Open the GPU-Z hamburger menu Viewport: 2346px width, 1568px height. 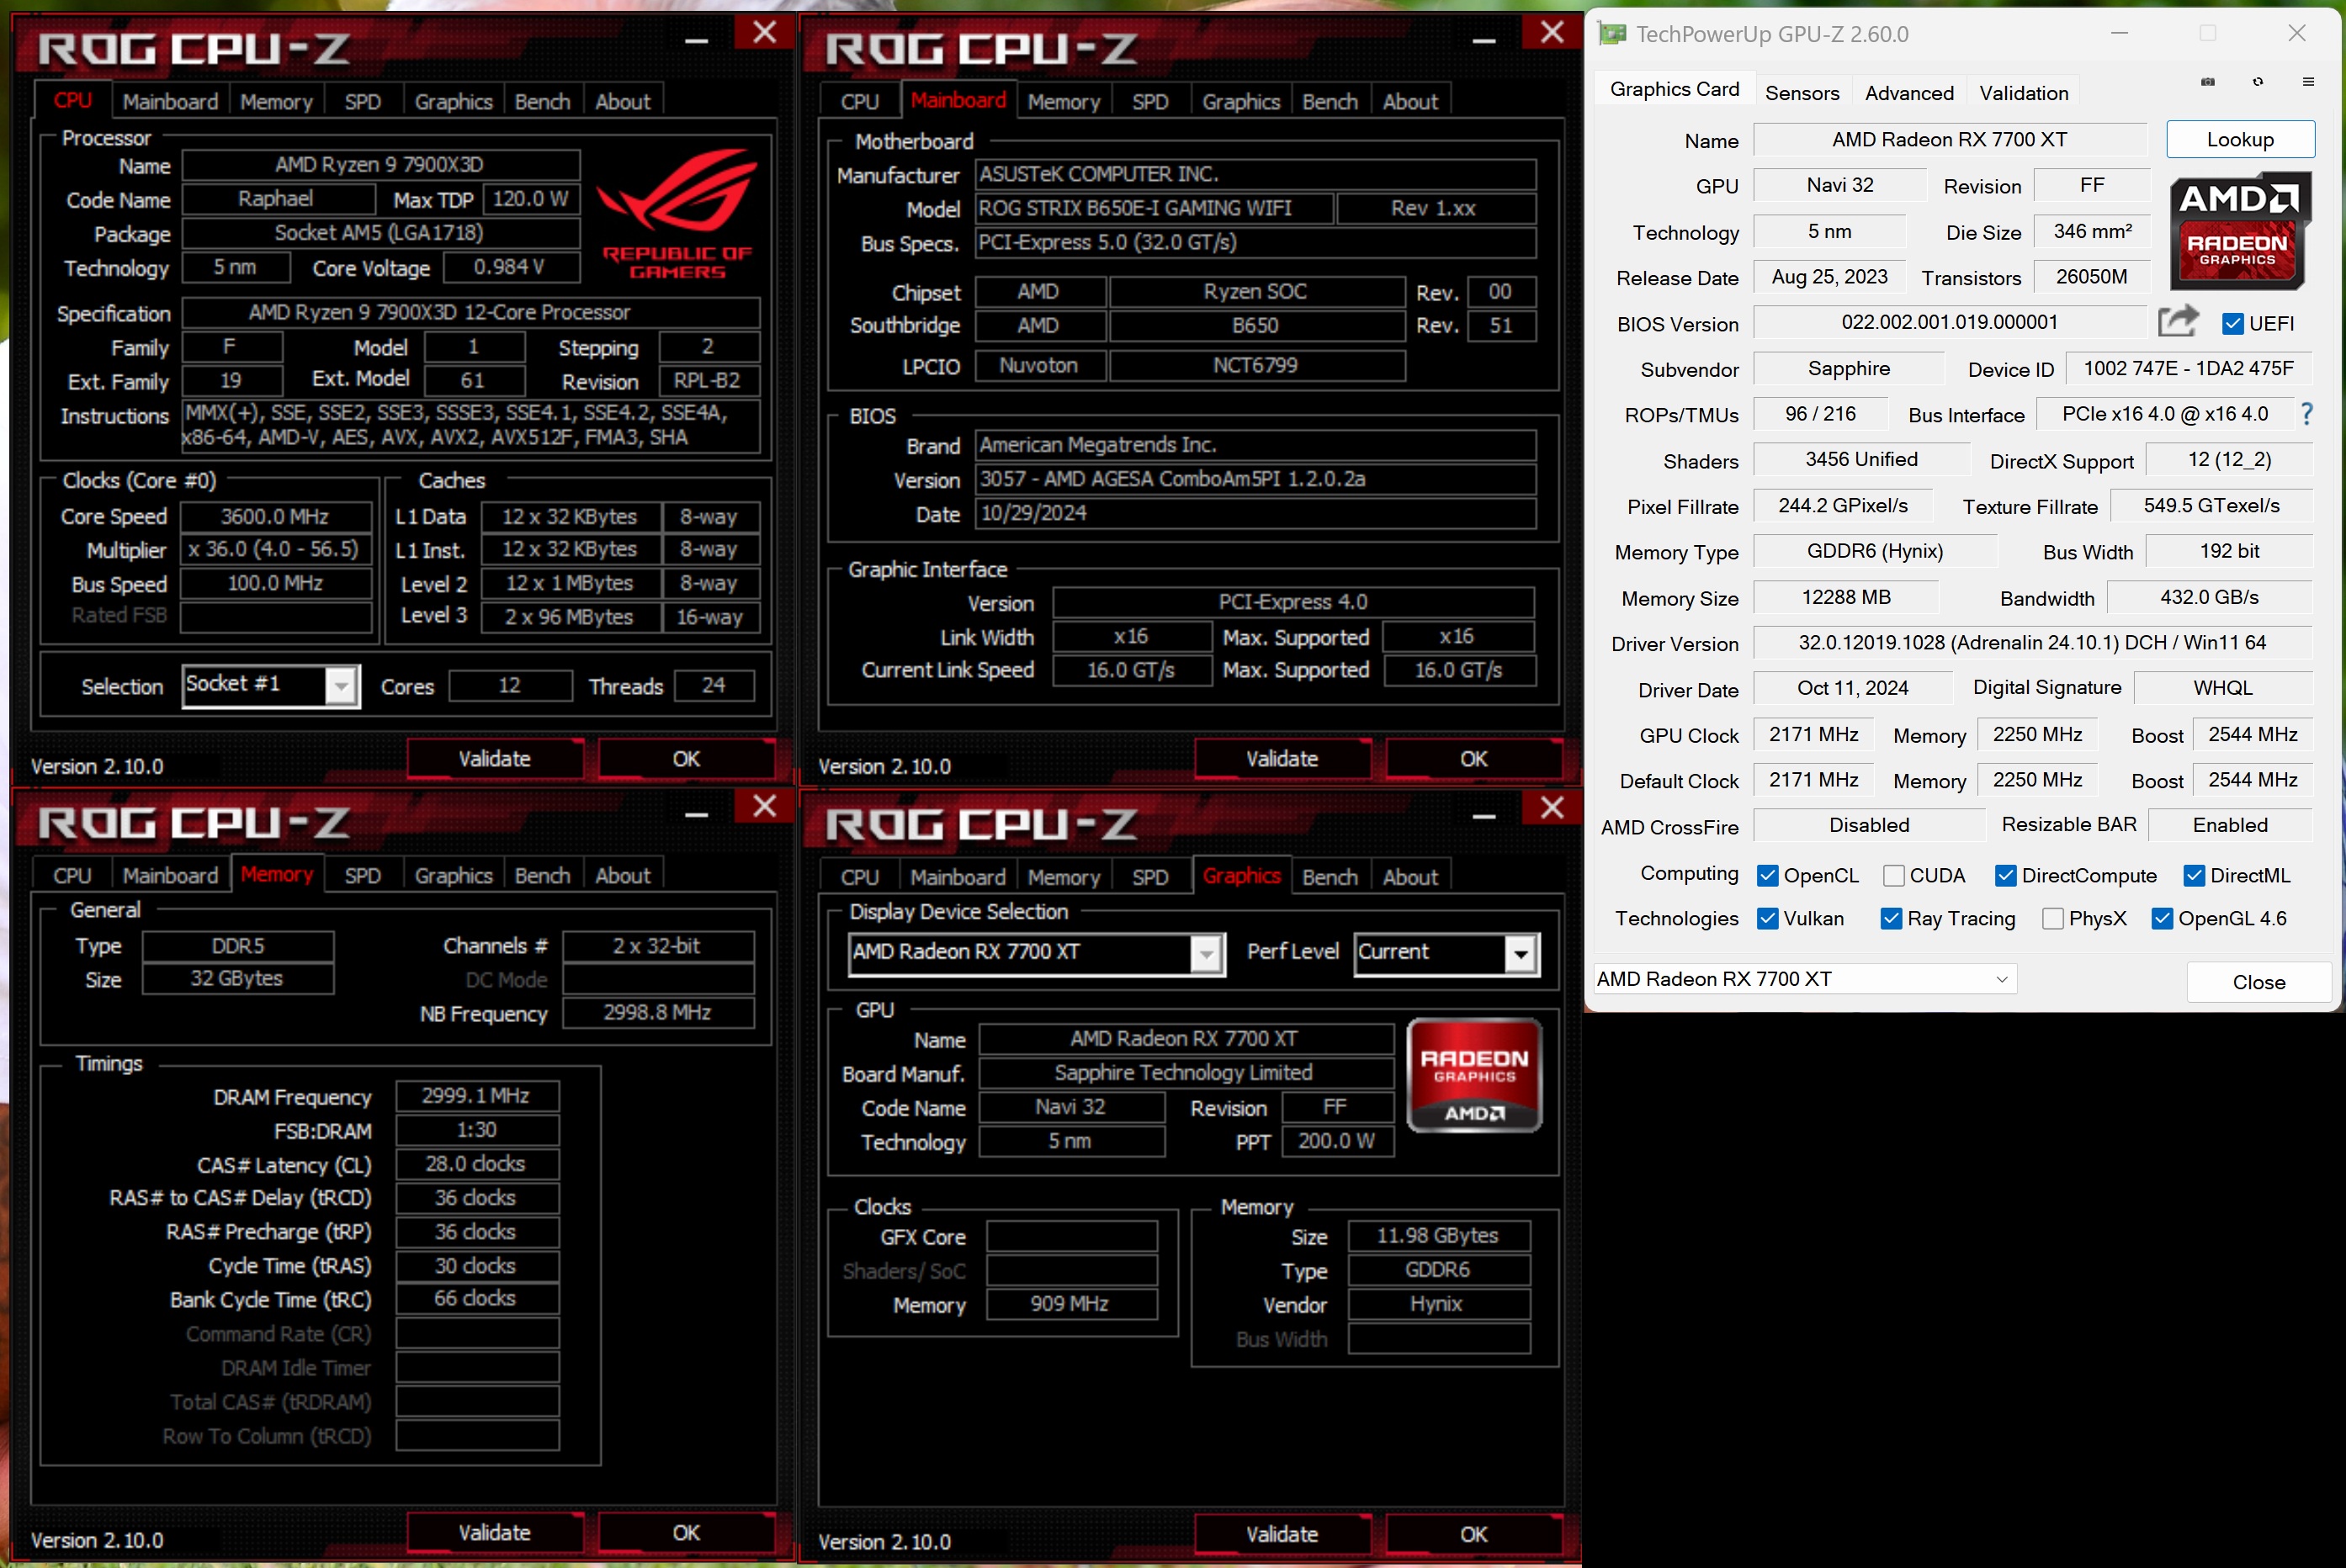tap(2308, 82)
